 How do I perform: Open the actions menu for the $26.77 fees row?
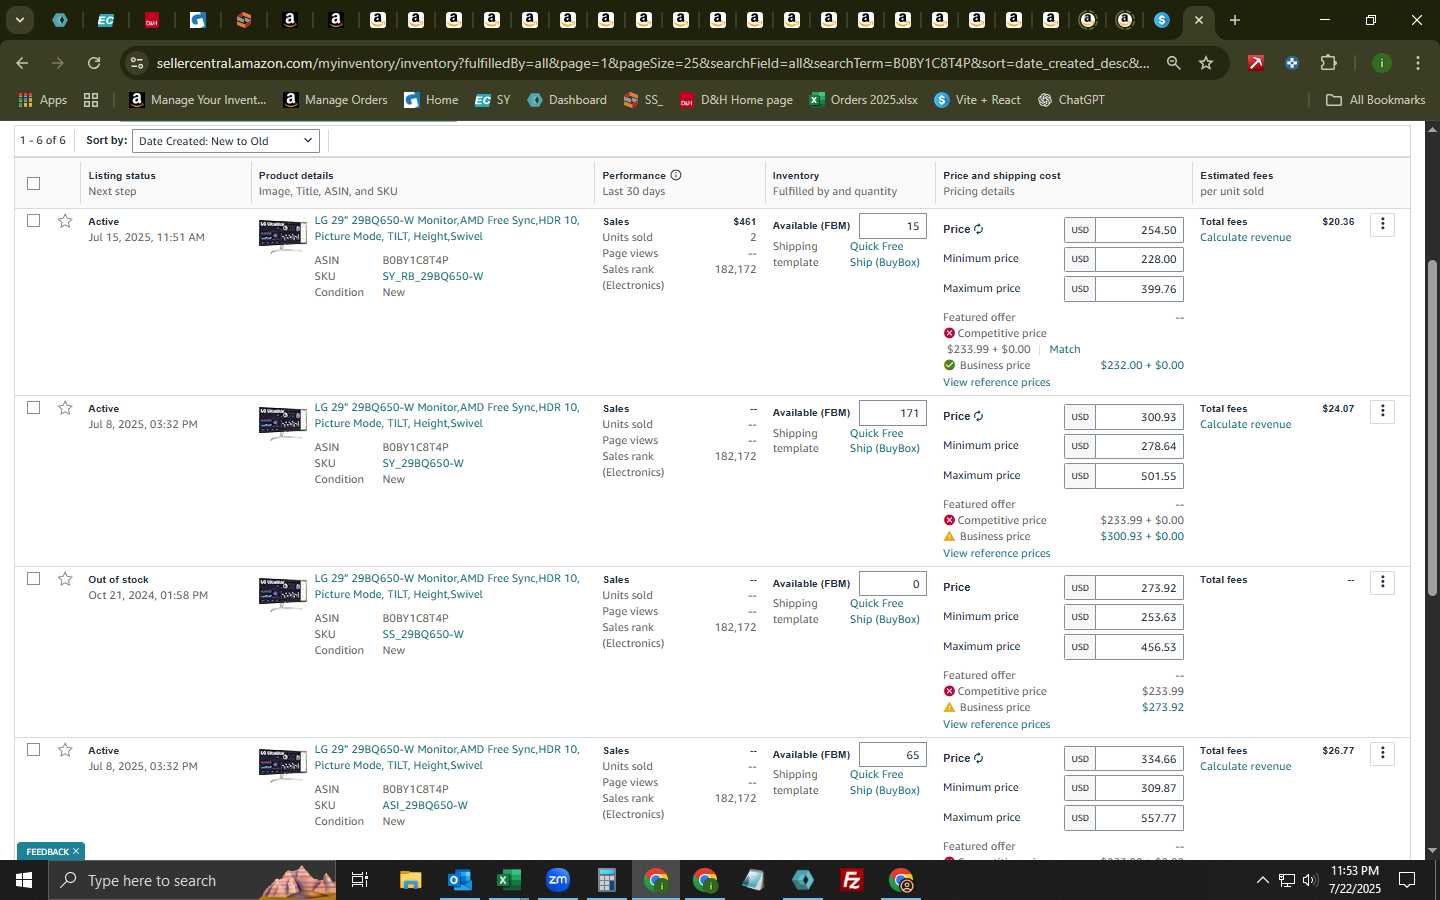[x=1383, y=753]
